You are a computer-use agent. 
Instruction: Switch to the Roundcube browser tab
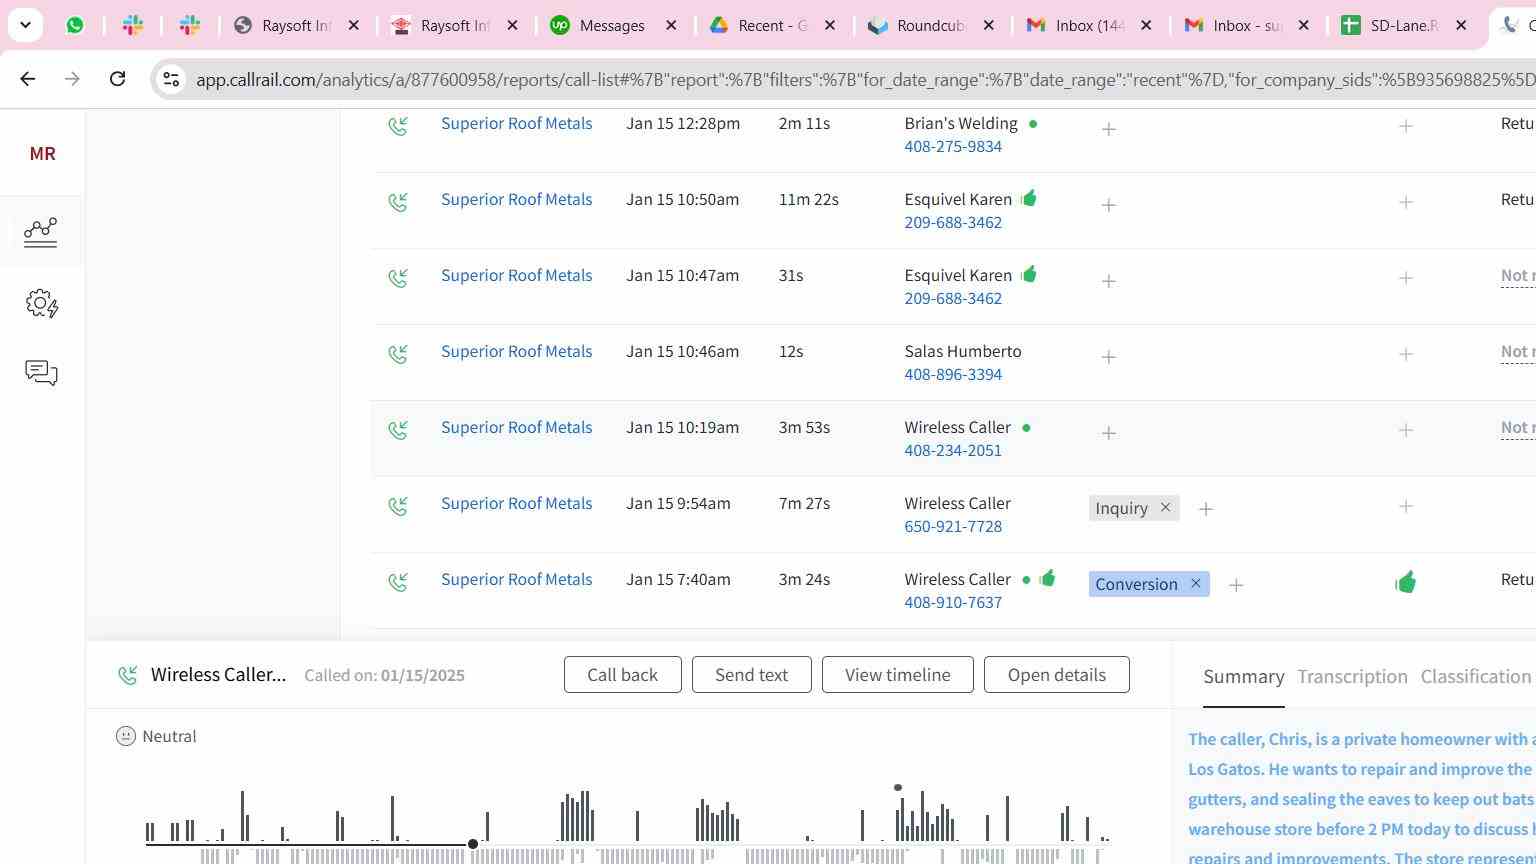931,25
